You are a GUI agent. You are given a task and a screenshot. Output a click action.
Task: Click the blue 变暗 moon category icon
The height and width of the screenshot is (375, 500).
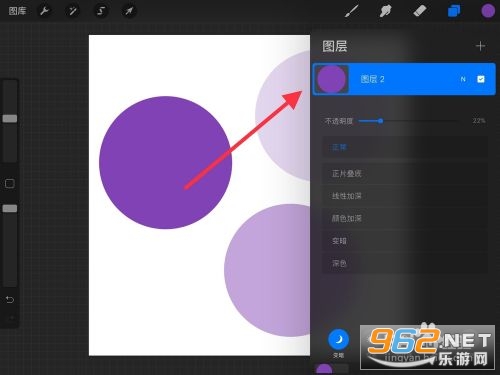338,339
